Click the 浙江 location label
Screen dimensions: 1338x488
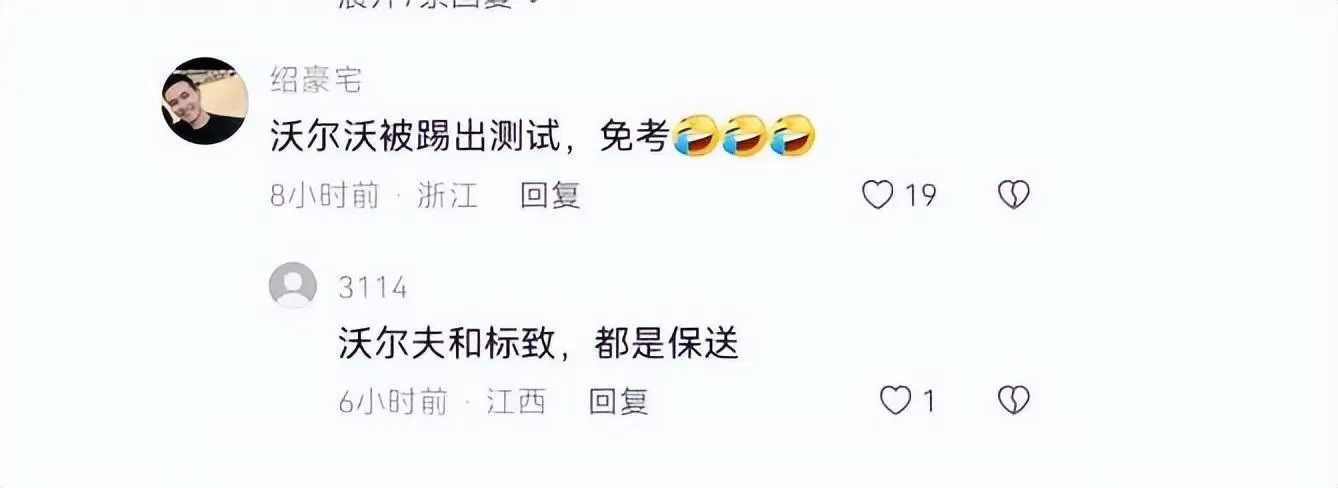coord(449,195)
